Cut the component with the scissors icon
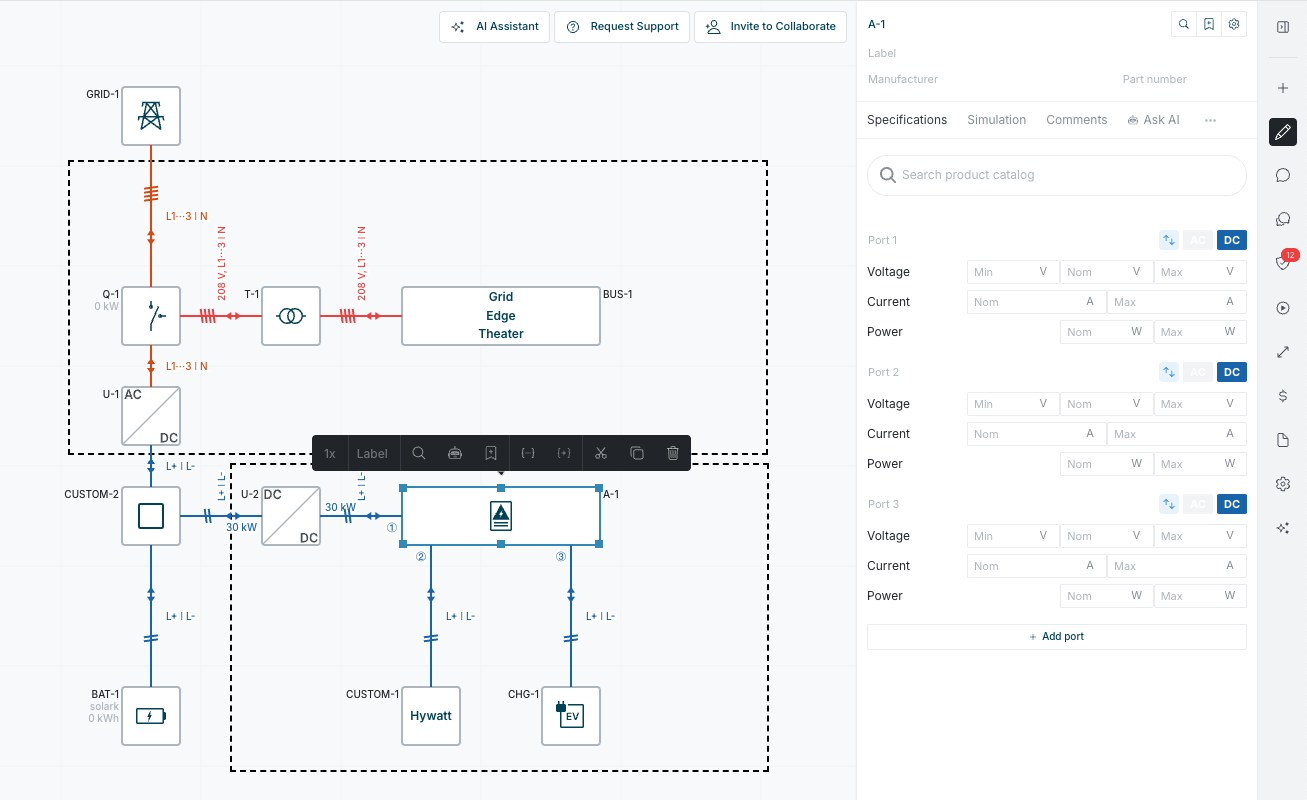Viewport: 1307px width, 800px height. pos(601,453)
